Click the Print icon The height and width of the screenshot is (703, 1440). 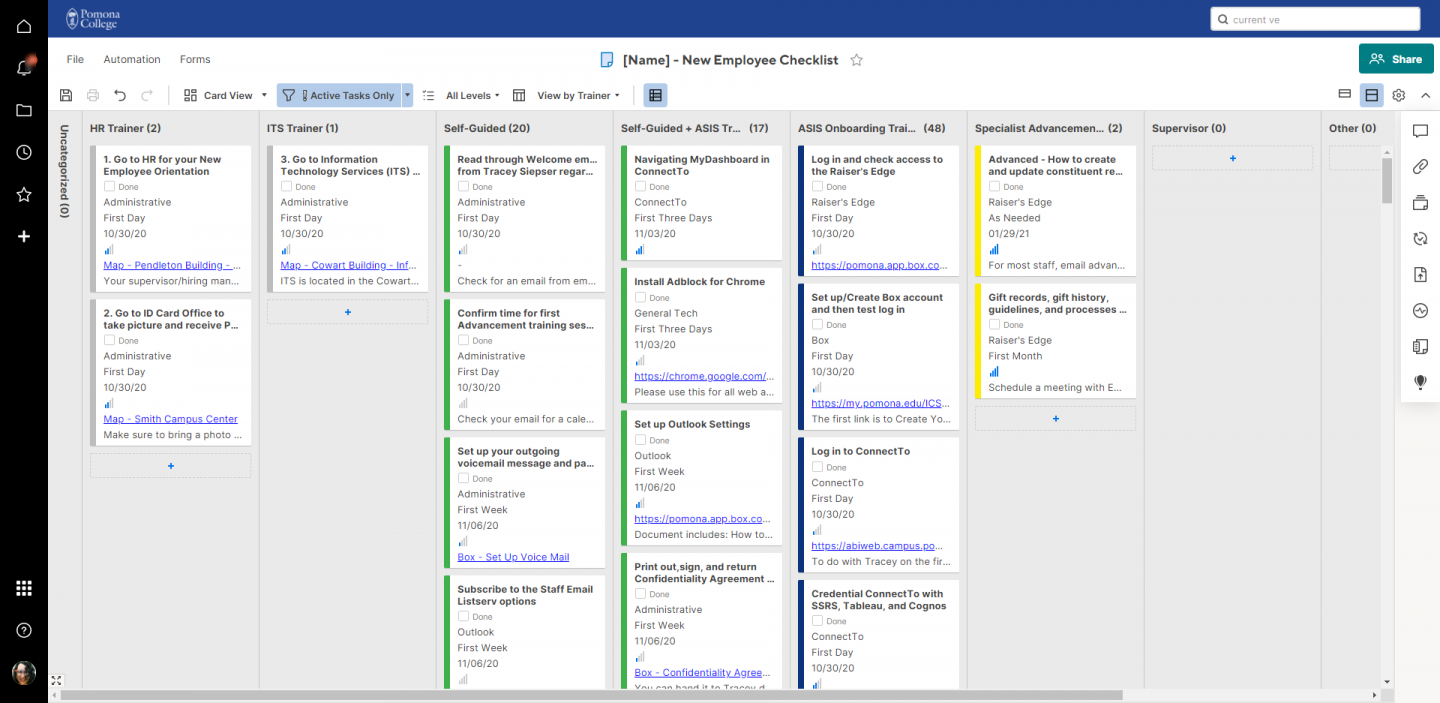(x=92, y=94)
